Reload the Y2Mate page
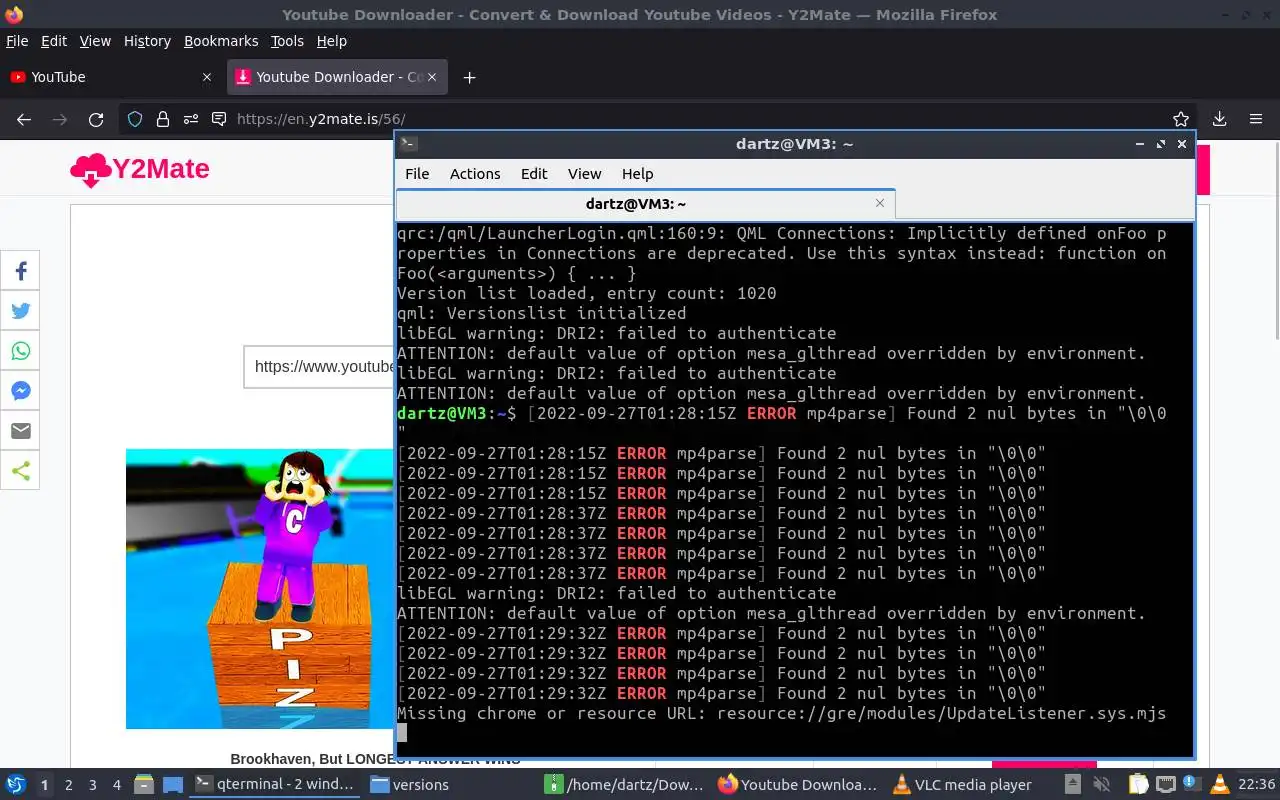This screenshot has height=800, width=1280. coord(96,119)
